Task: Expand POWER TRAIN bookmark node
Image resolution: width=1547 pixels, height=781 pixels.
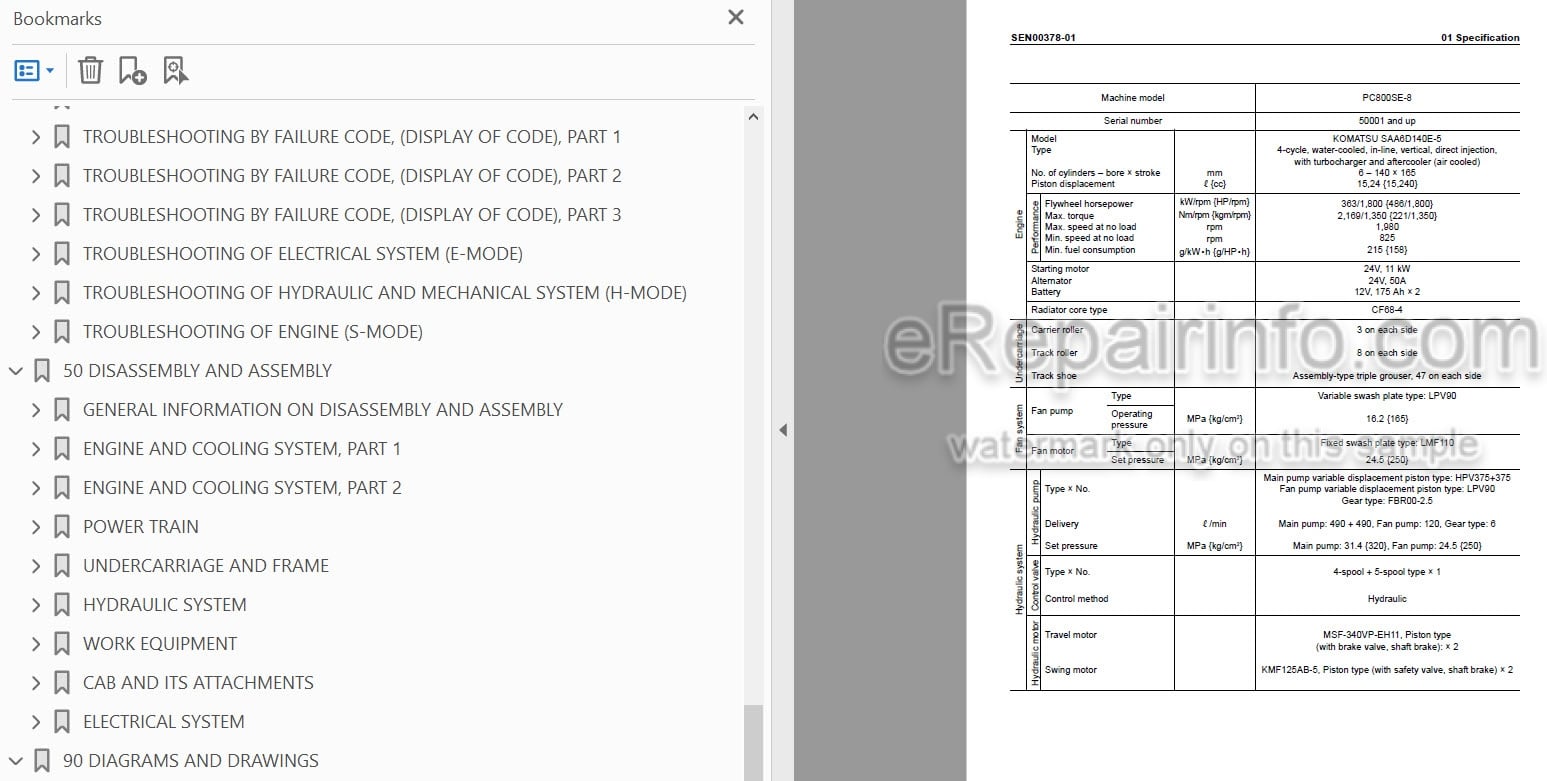Action: tap(36, 527)
